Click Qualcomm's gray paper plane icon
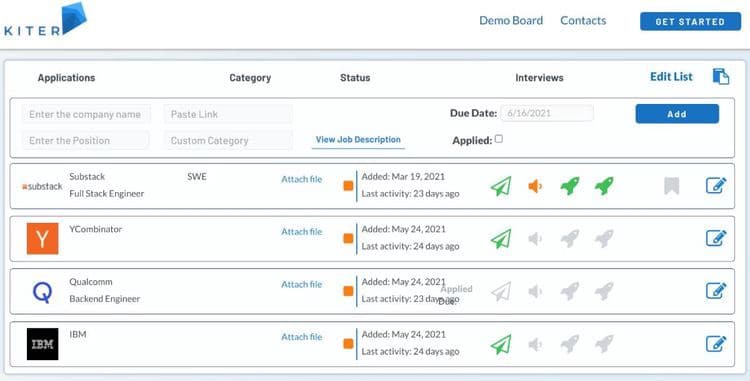Image resolution: width=750 pixels, height=381 pixels. (x=501, y=291)
